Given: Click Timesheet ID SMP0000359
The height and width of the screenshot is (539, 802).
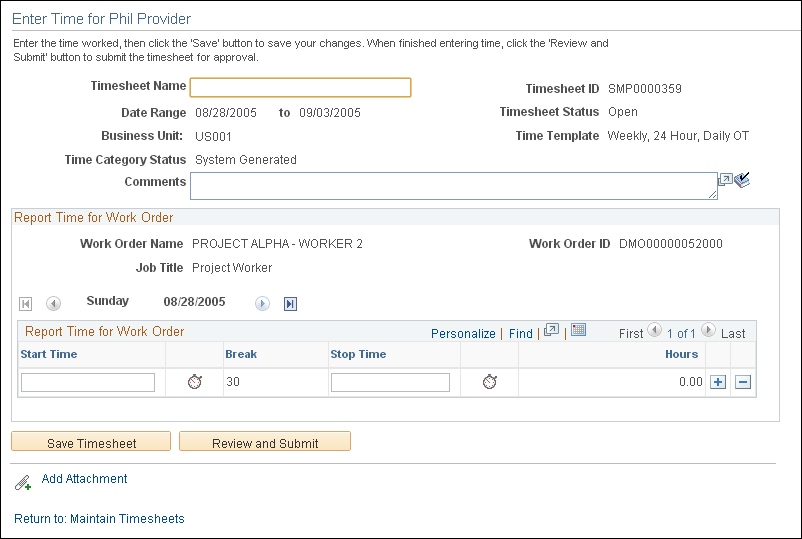Looking at the screenshot, I should tap(644, 88).
